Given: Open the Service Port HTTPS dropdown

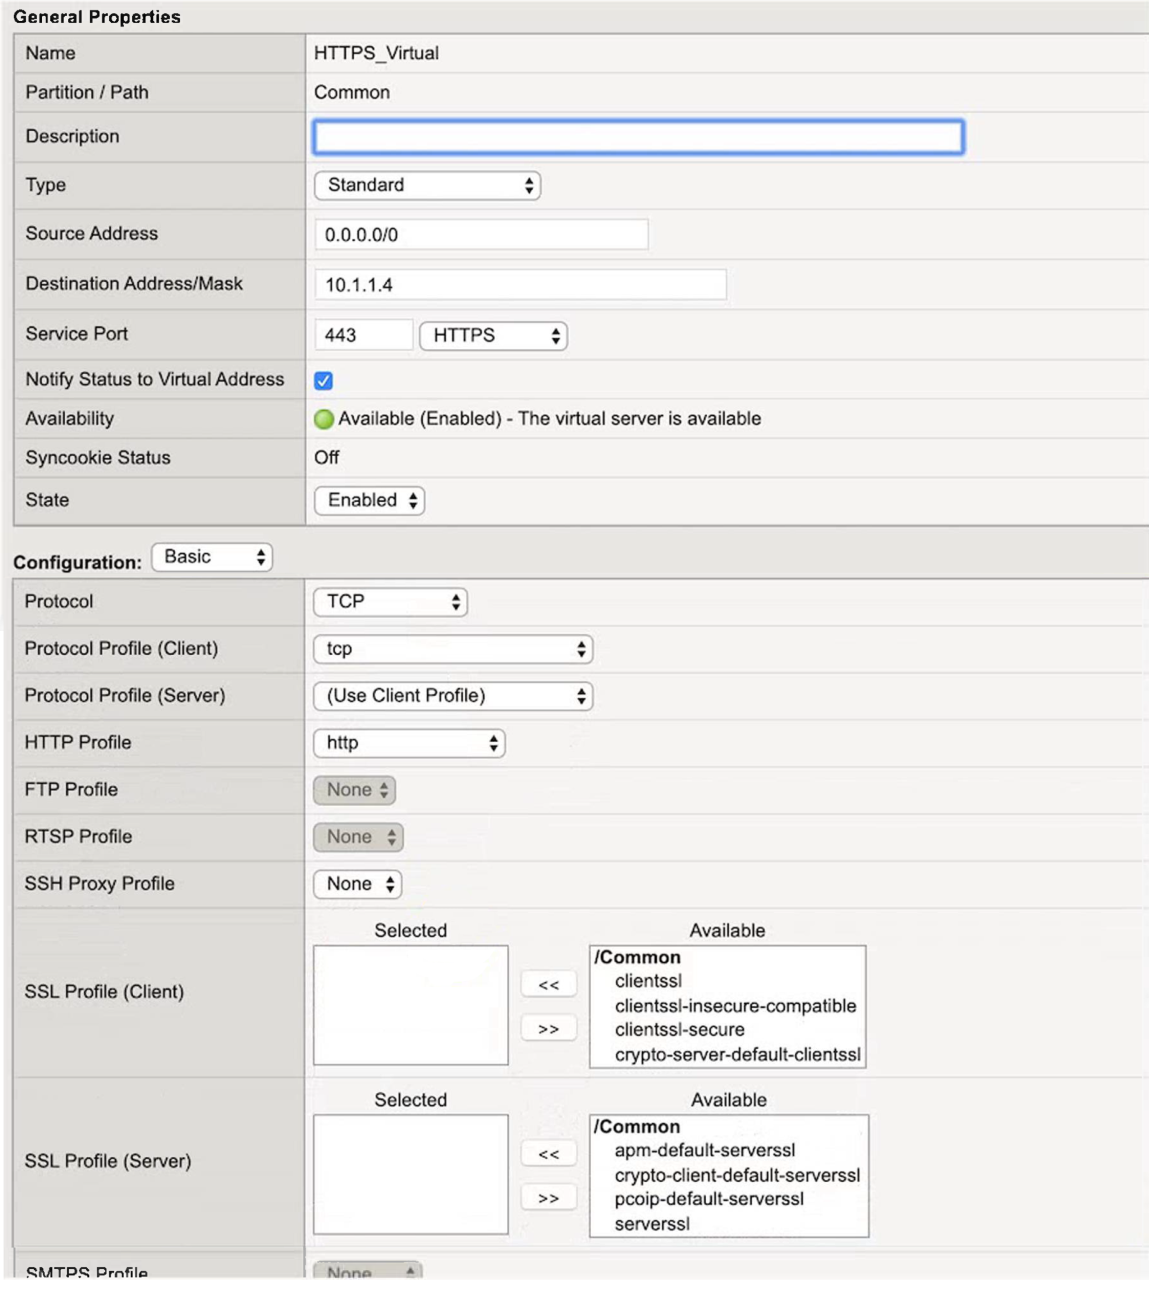Looking at the screenshot, I should [493, 336].
